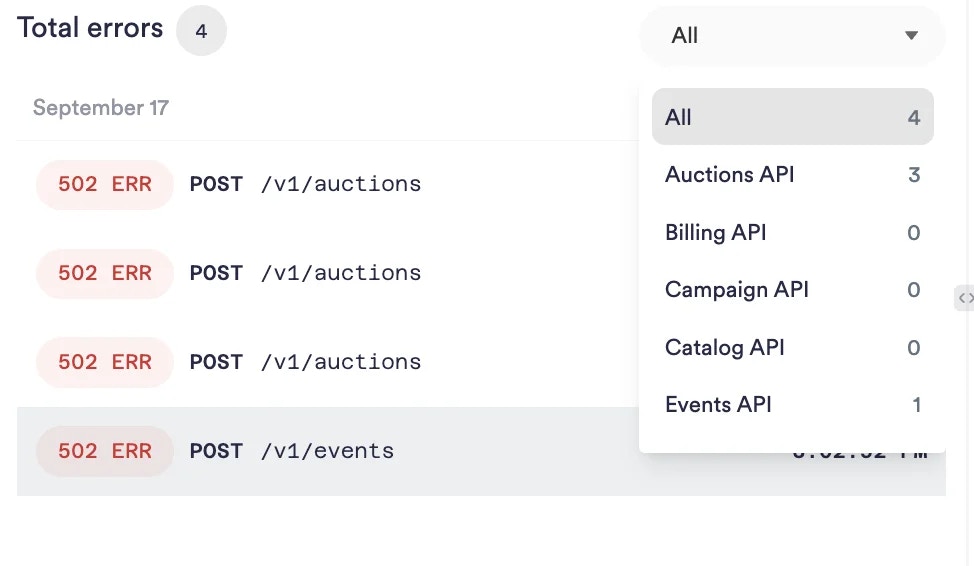Click the 502 ERR badge on the first auctions row

105,184
